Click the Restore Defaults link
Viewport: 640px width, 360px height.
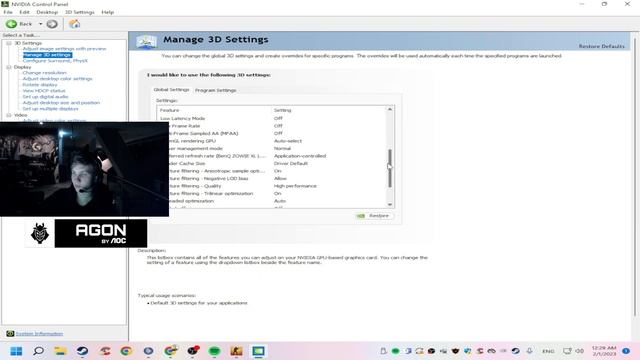tap(601, 46)
